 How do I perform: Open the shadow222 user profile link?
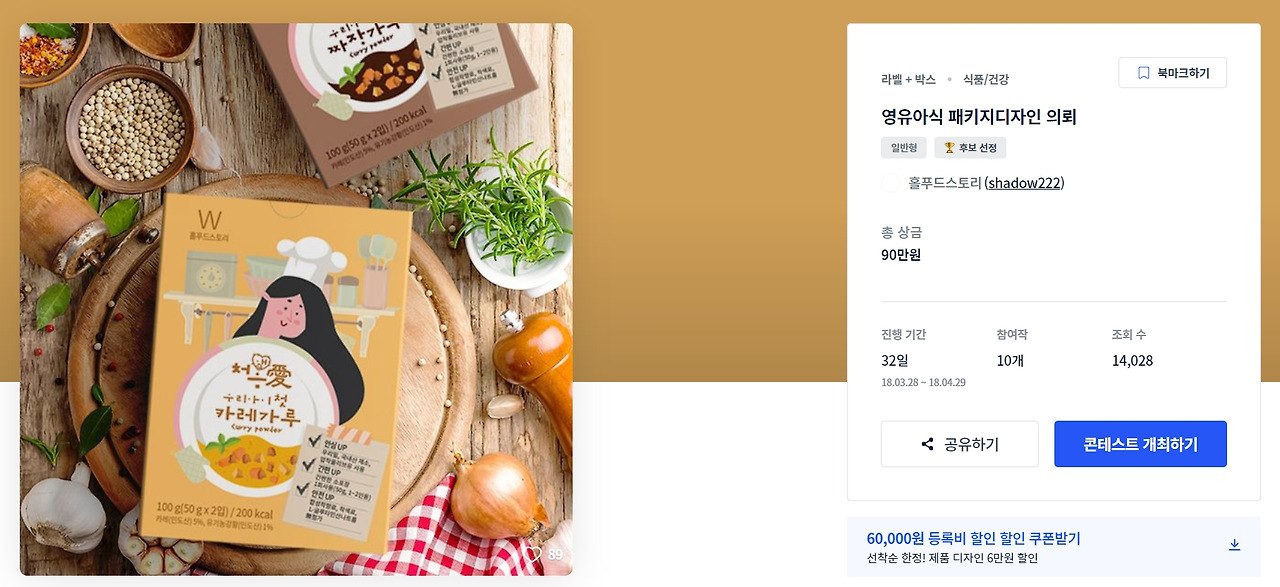coord(1024,183)
